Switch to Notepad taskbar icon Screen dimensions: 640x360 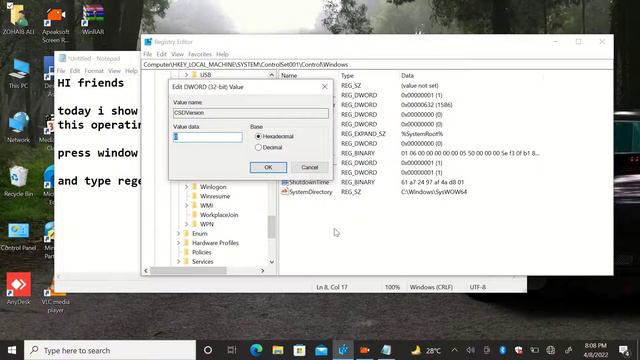[x=386, y=350]
